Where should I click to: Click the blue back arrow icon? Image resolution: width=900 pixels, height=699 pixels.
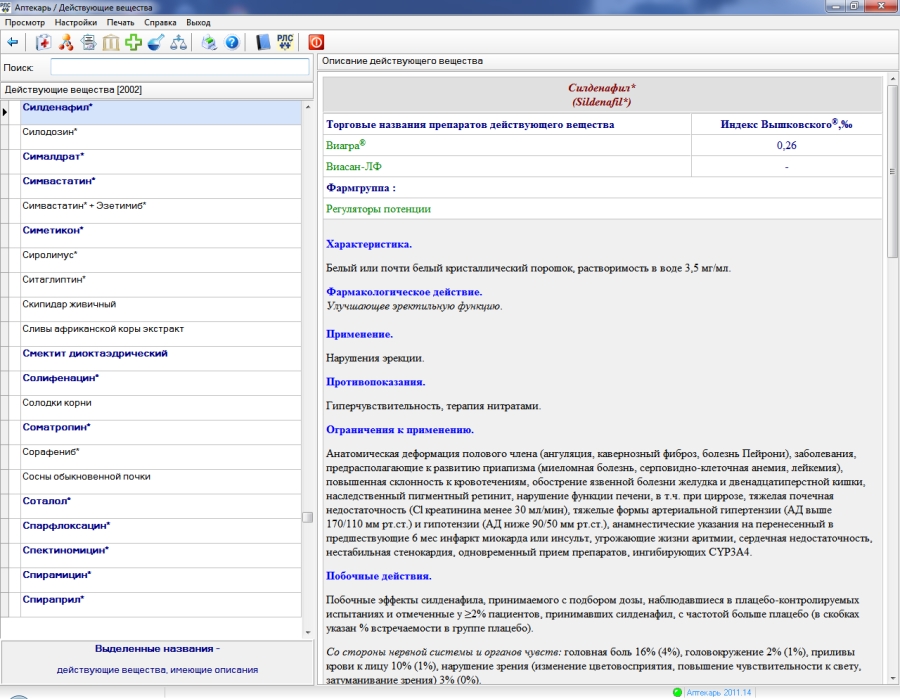pos(13,42)
